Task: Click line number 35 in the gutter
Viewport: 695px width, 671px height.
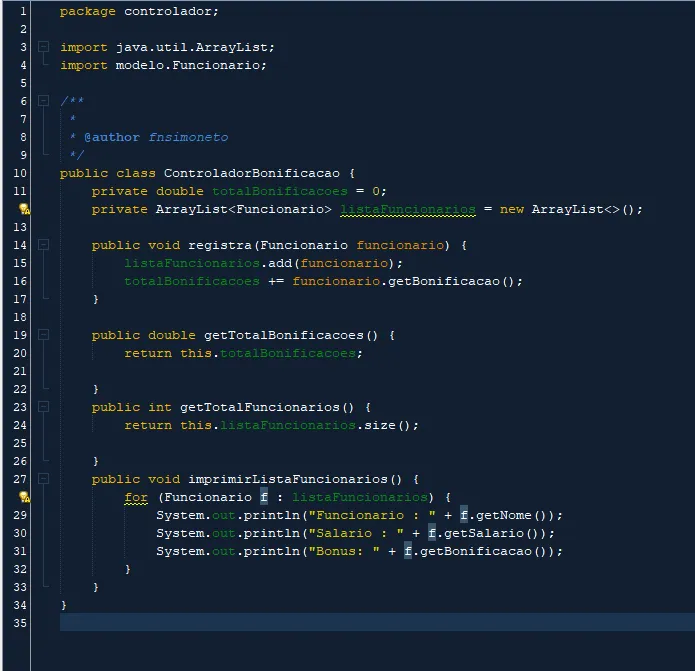Action: [x=22, y=623]
